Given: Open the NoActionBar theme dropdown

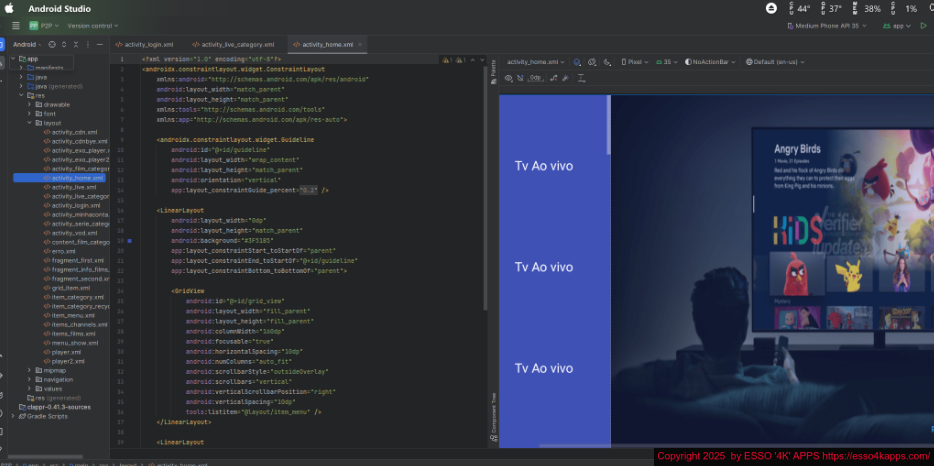Looking at the screenshot, I should [x=710, y=62].
